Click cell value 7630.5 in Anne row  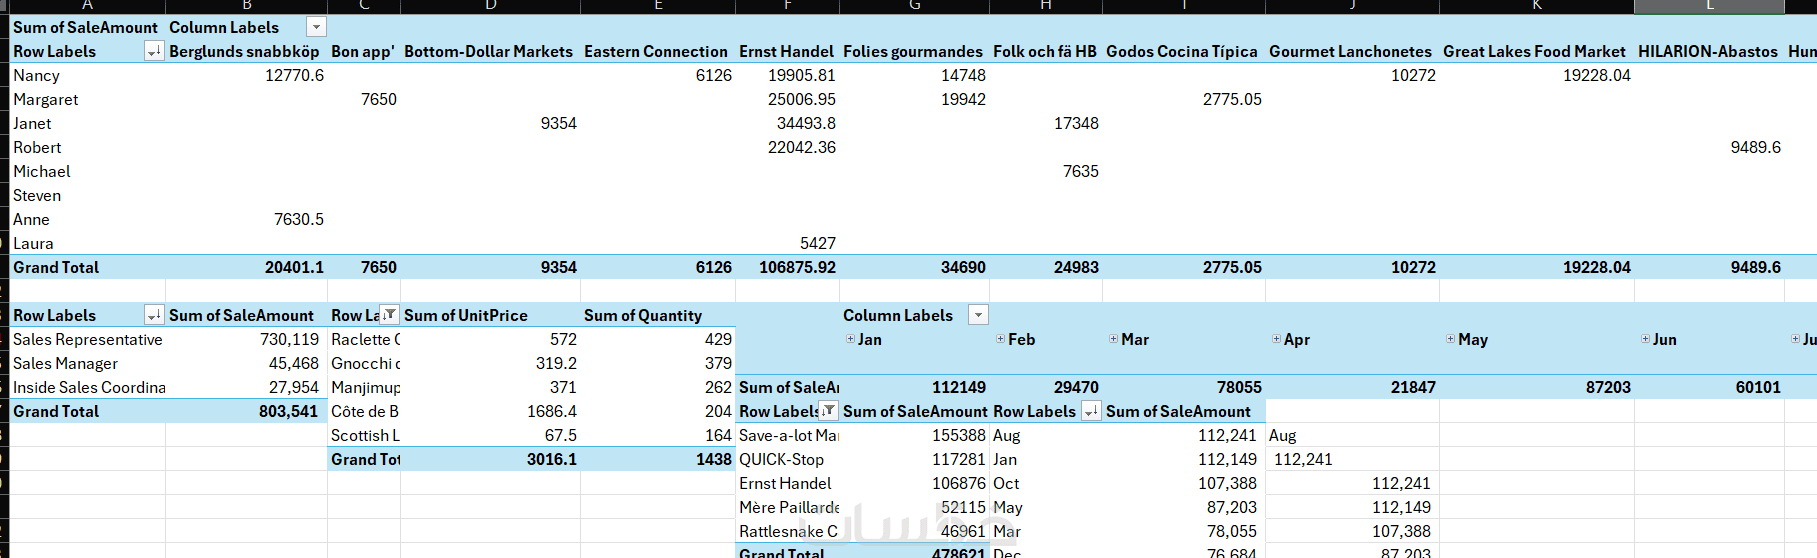(x=299, y=219)
